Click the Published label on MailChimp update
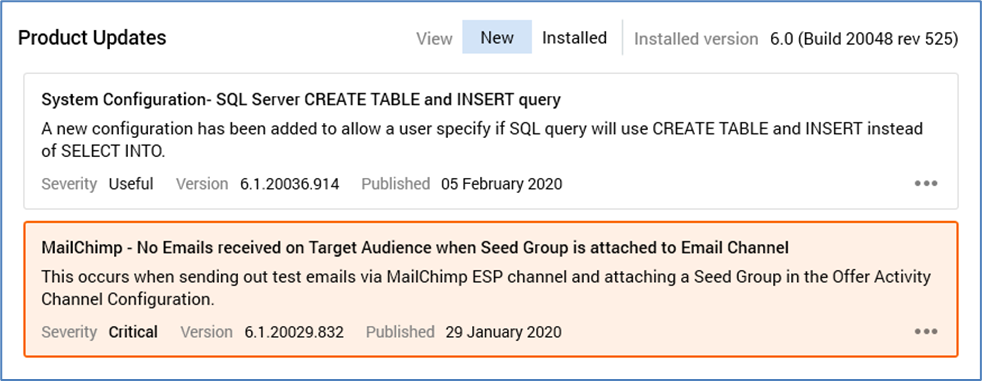This screenshot has height=381, width=982. (x=400, y=331)
